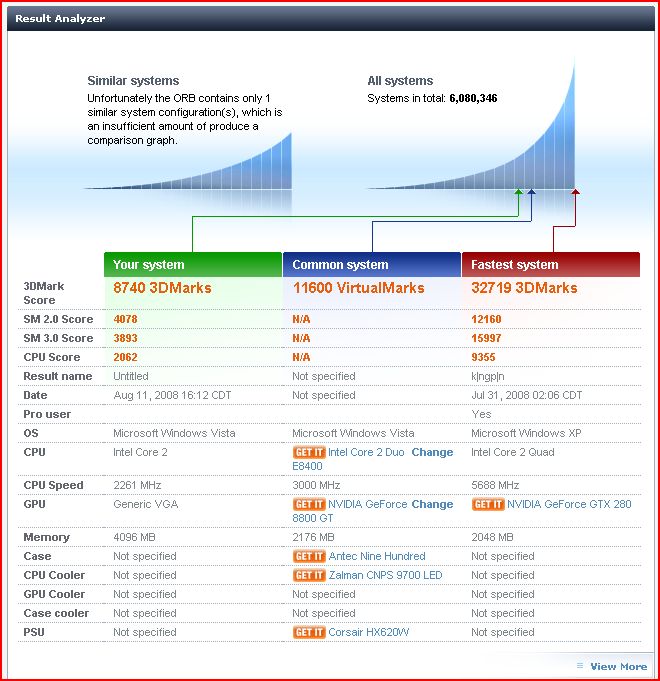Click the list icon beside View More
This screenshot has height=681, width=660.
pos(580,666)
